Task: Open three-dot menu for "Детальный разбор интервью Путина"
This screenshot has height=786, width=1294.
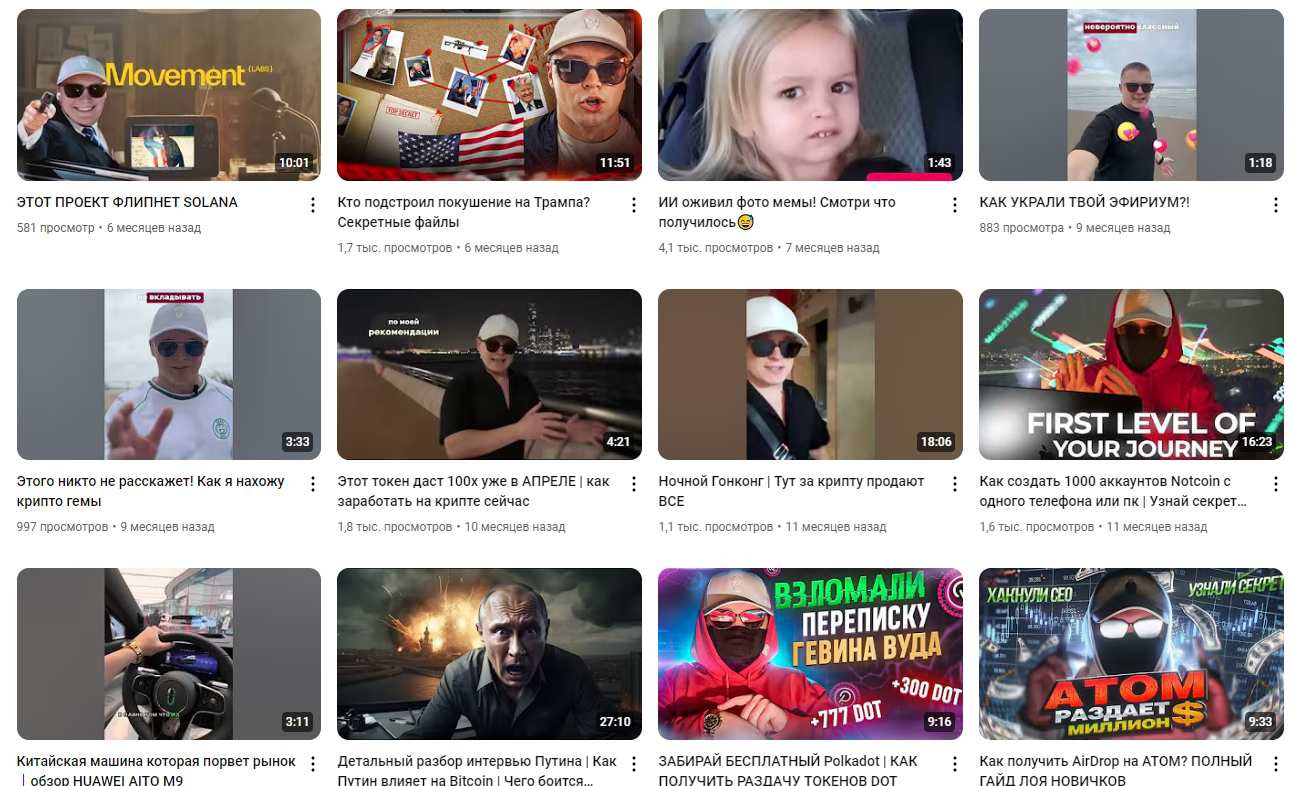Action: point(634,764)
